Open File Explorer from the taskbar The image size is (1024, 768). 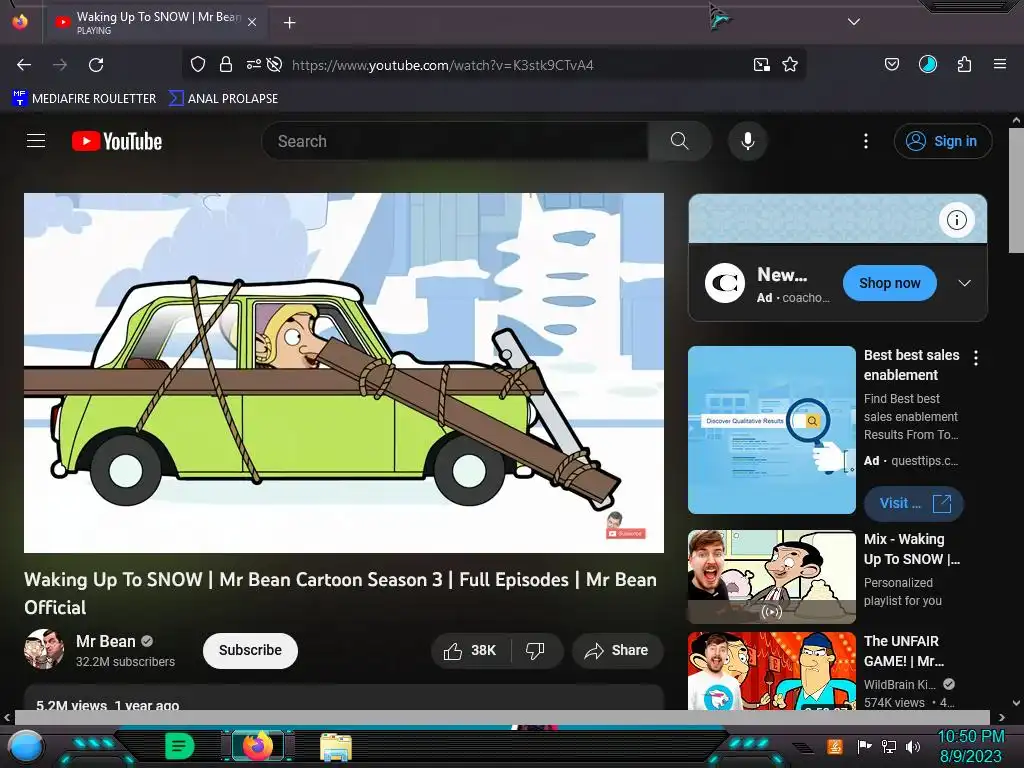coord(336,747)
